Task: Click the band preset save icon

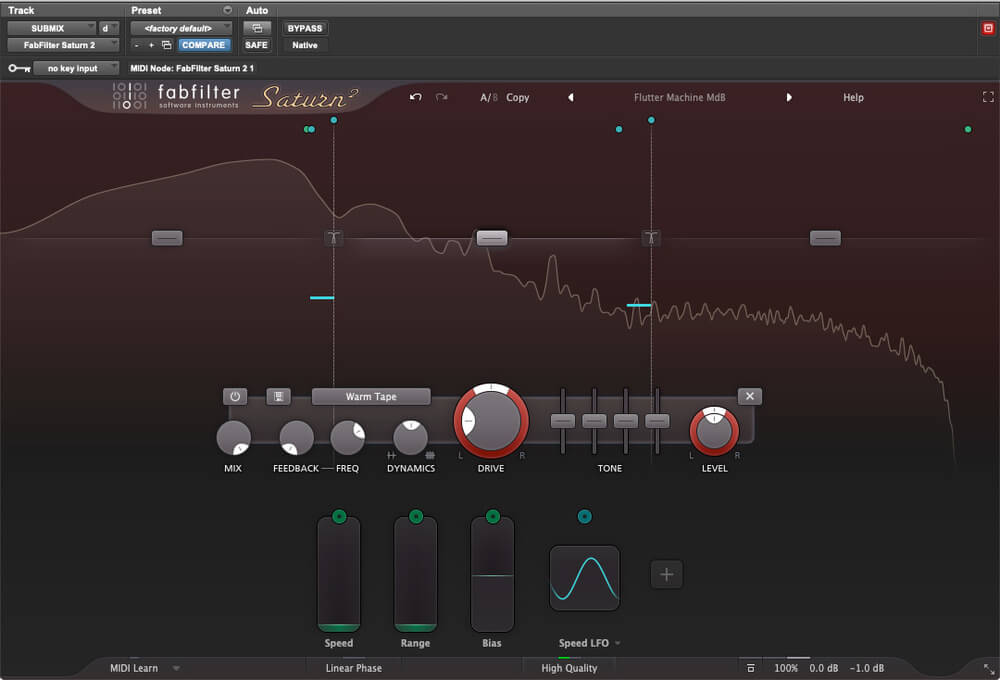Action: [x=278, y=397]
